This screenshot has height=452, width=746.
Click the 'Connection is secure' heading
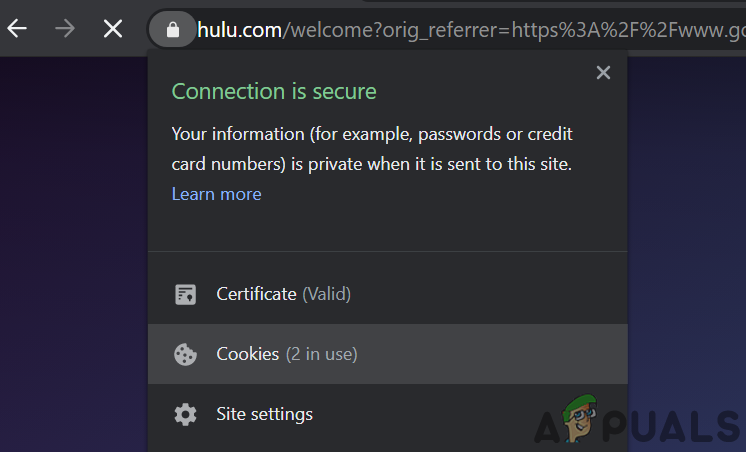point(274,91)
